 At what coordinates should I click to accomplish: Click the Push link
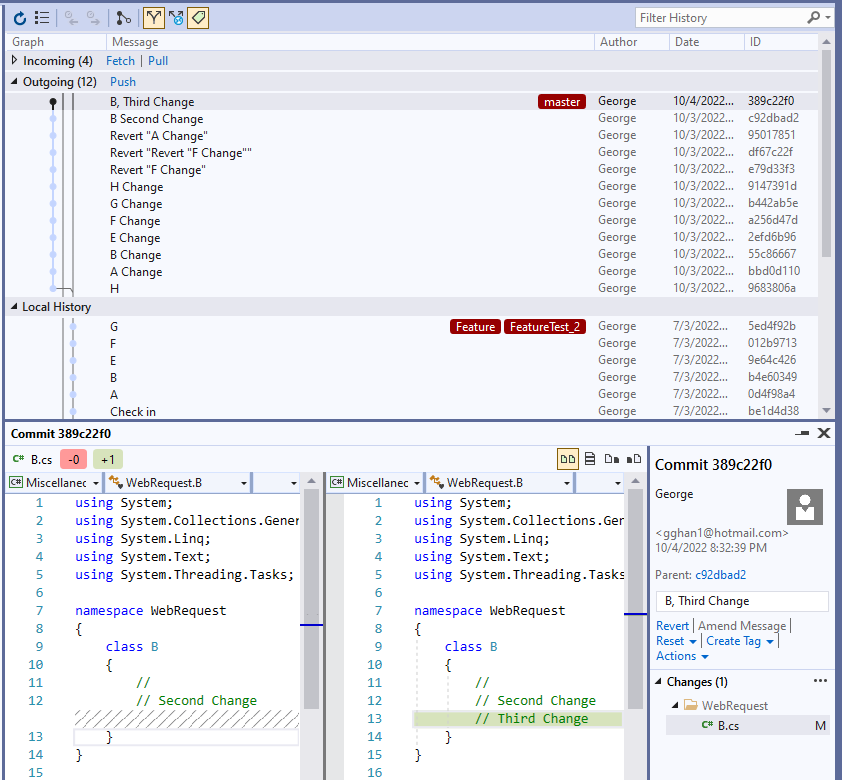tap(123, 82)
